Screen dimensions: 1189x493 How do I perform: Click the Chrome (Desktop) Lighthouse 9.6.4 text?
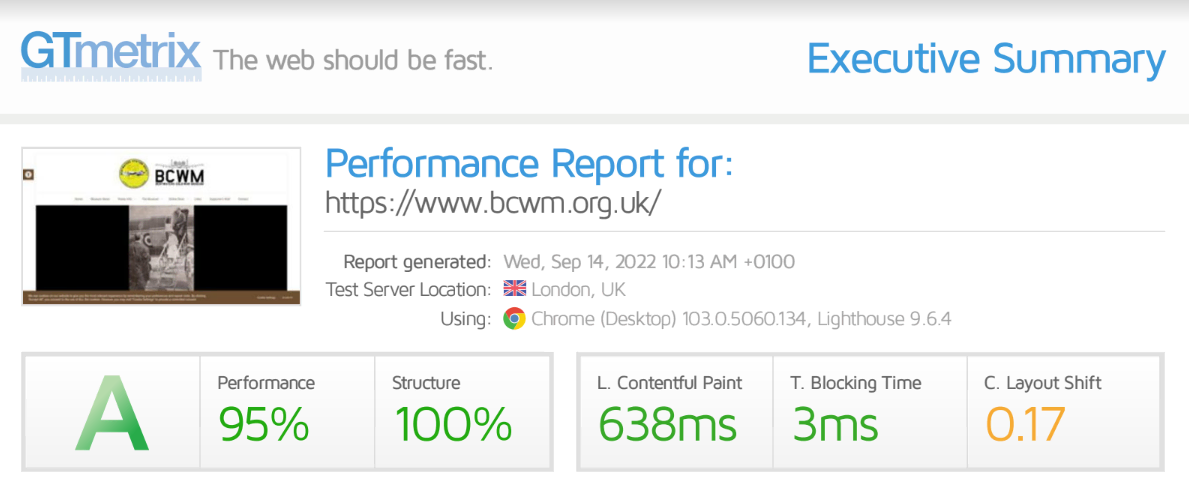click(740, 319)
